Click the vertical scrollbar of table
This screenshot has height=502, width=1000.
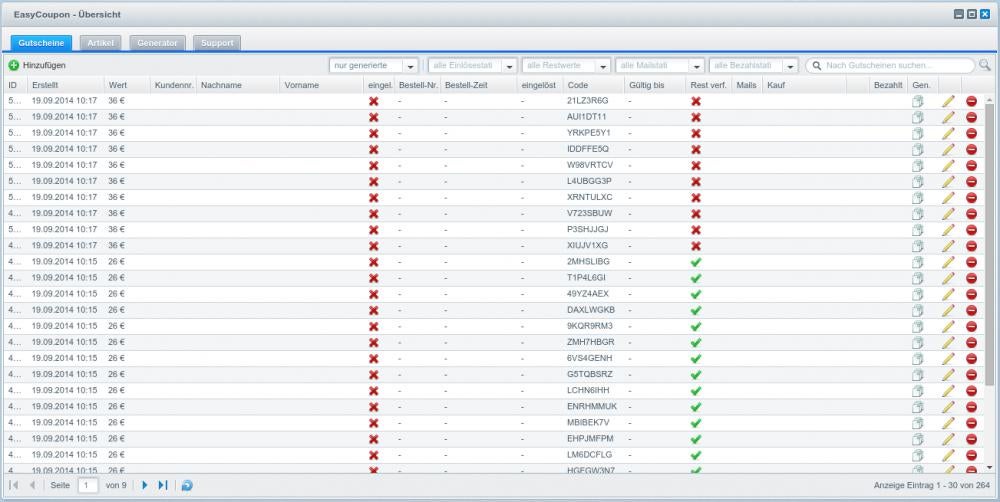click(x=990, y=244)
